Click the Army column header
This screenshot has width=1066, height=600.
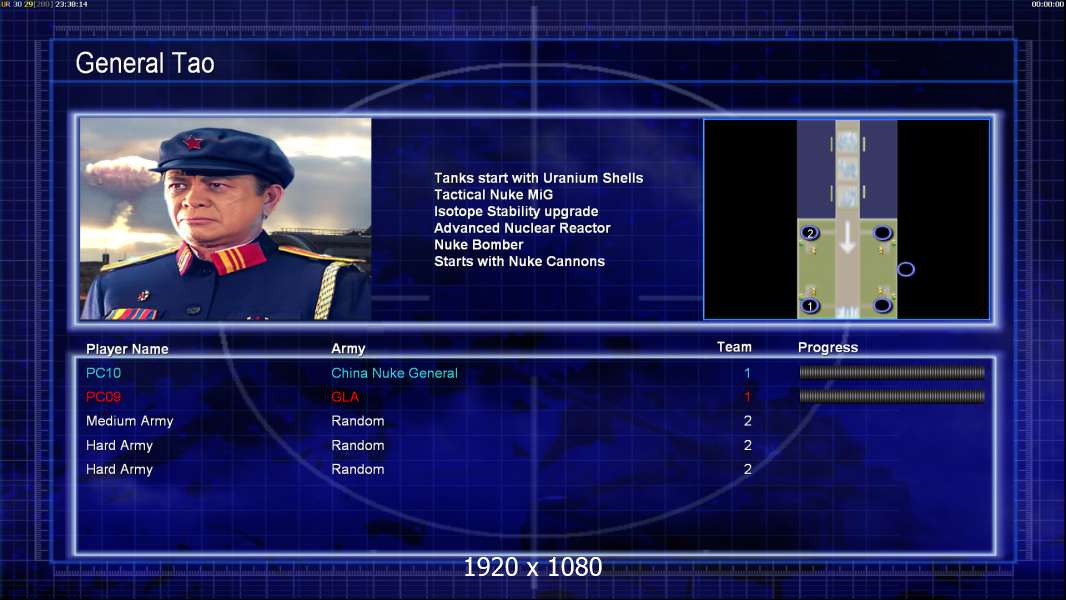tap(348, 349)
